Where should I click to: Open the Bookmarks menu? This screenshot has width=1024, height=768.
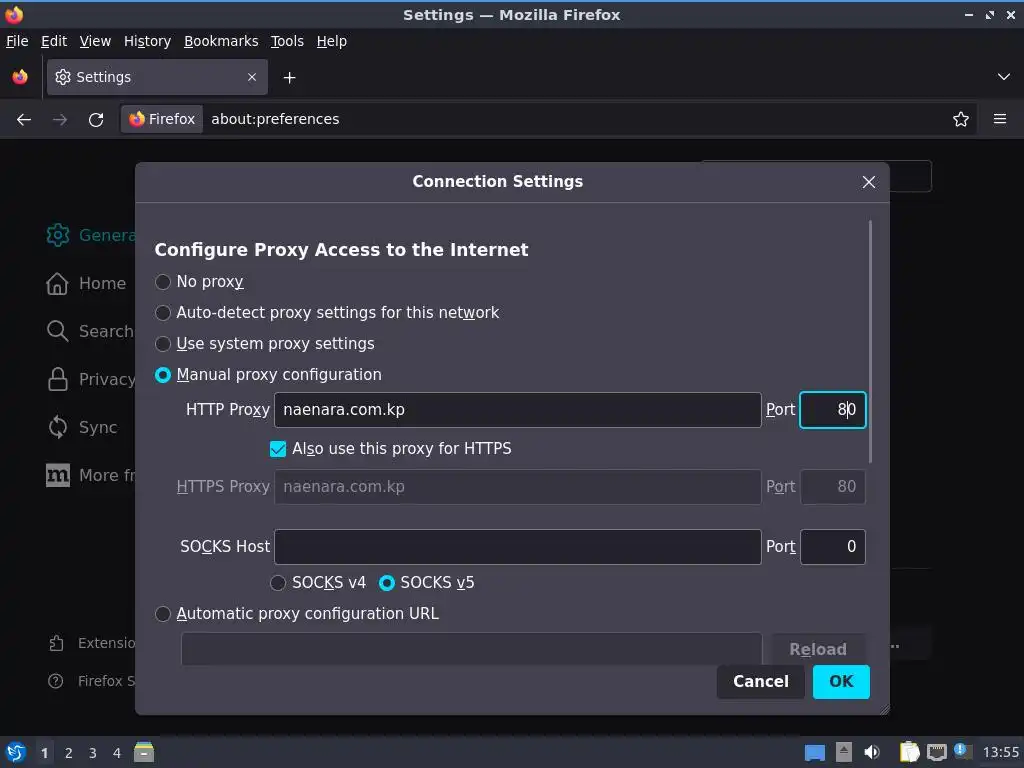coord(221,41)
